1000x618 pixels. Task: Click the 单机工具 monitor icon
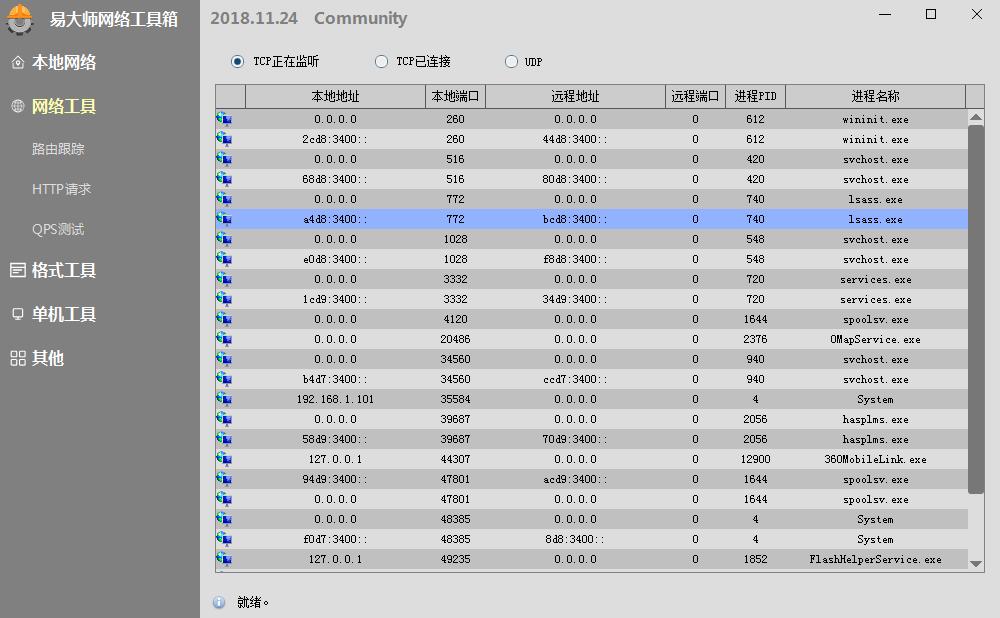tap(17, 314)
